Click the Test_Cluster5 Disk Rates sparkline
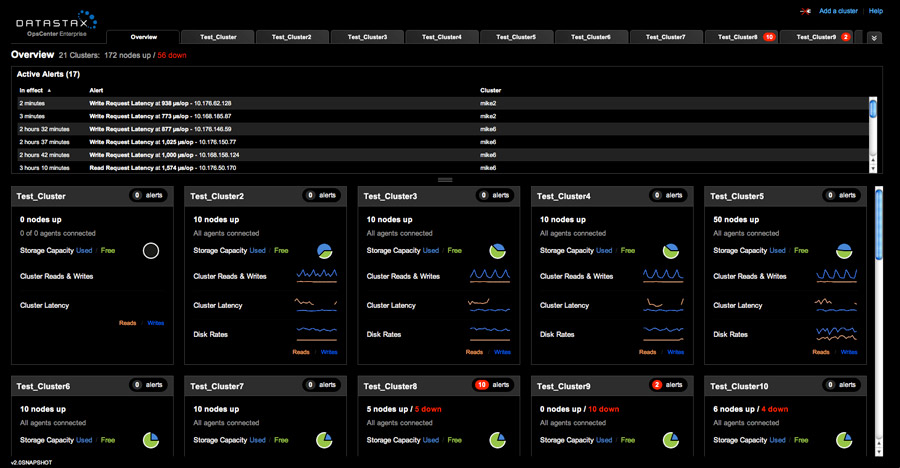Viewport: 900px width, 468px height. coord(837,334)
